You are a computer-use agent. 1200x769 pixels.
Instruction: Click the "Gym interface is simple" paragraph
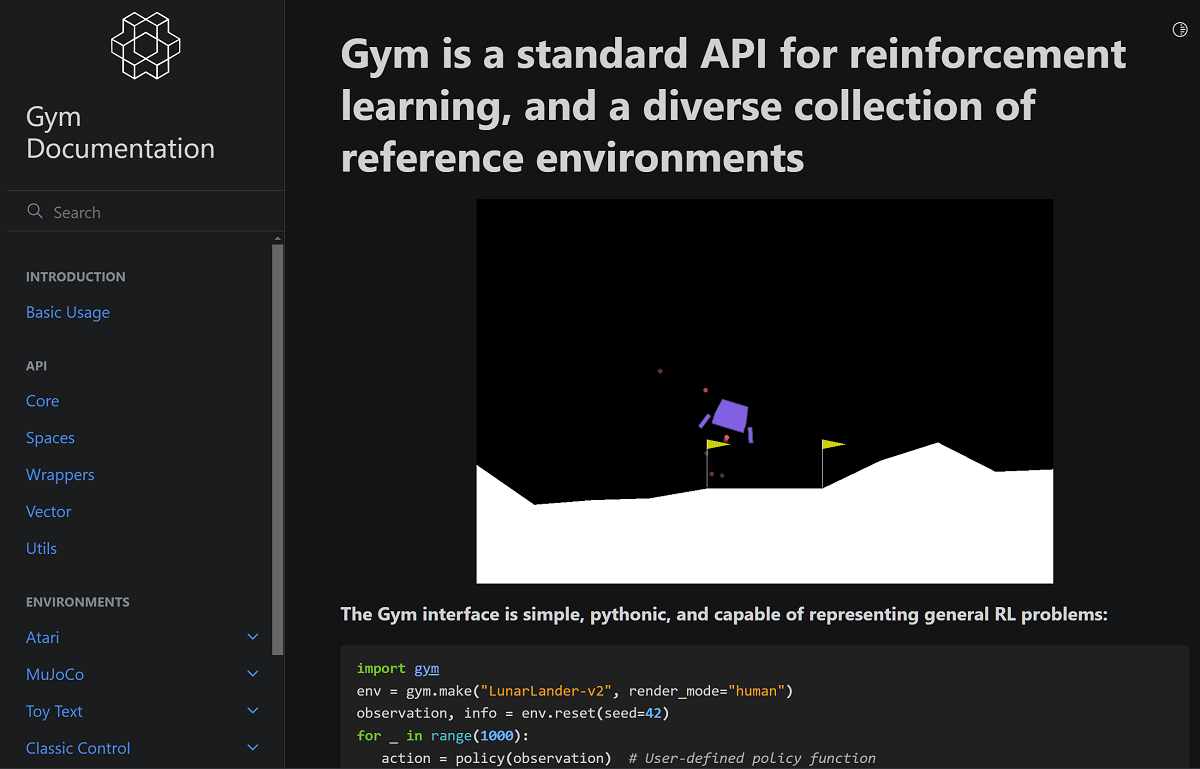point(724,614)
